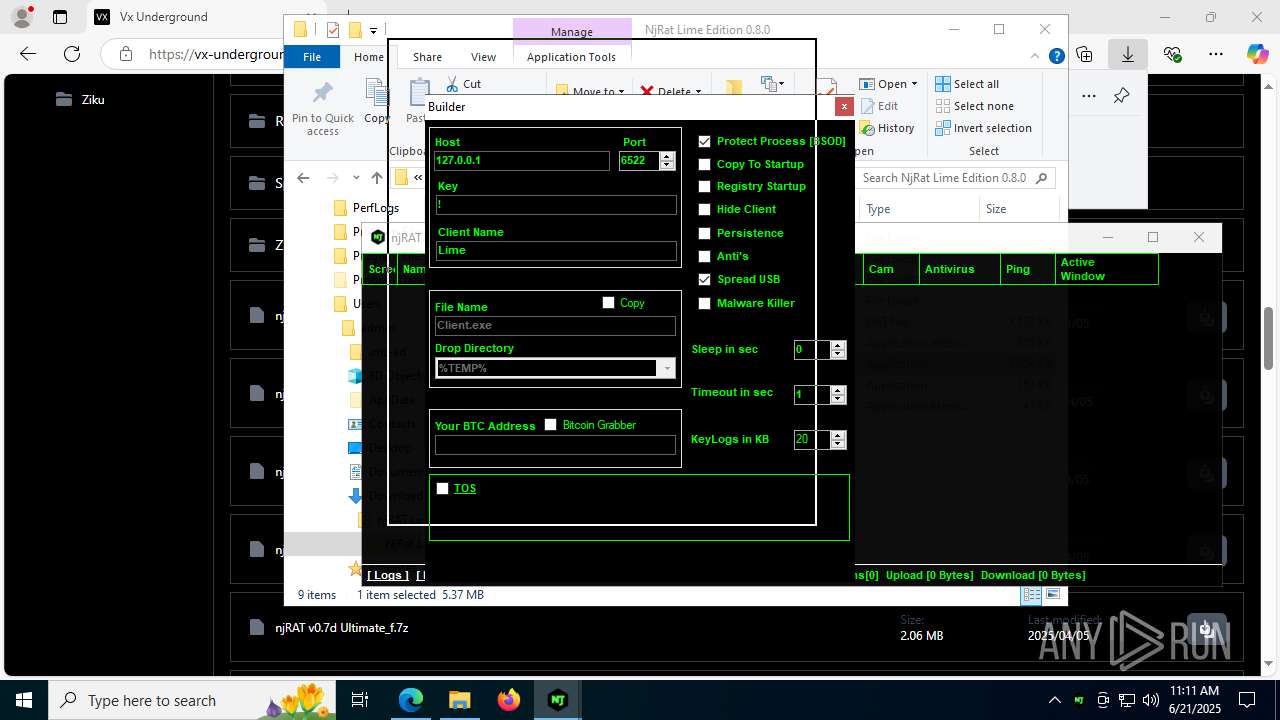This screenshot has width=1280, height=720.
Task: Click Explorer navigation back arrow
Action: point(303,178)
